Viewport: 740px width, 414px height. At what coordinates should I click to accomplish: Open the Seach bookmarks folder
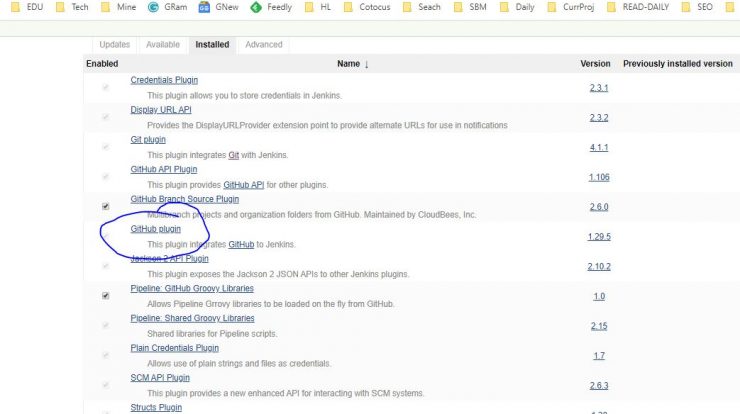(421, 7)
